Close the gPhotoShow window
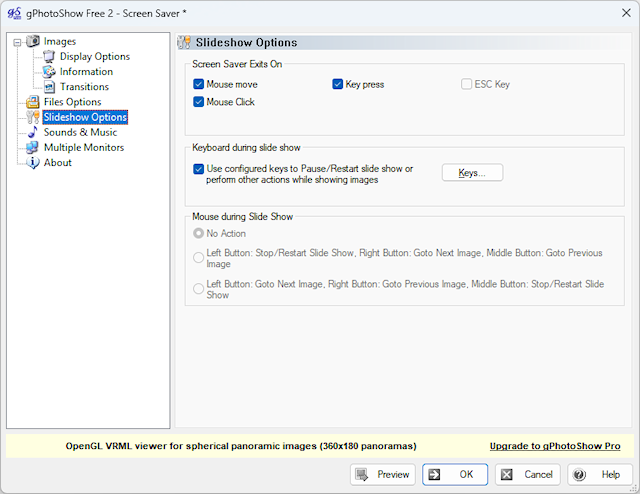The image size is (640, 494). 626,13
